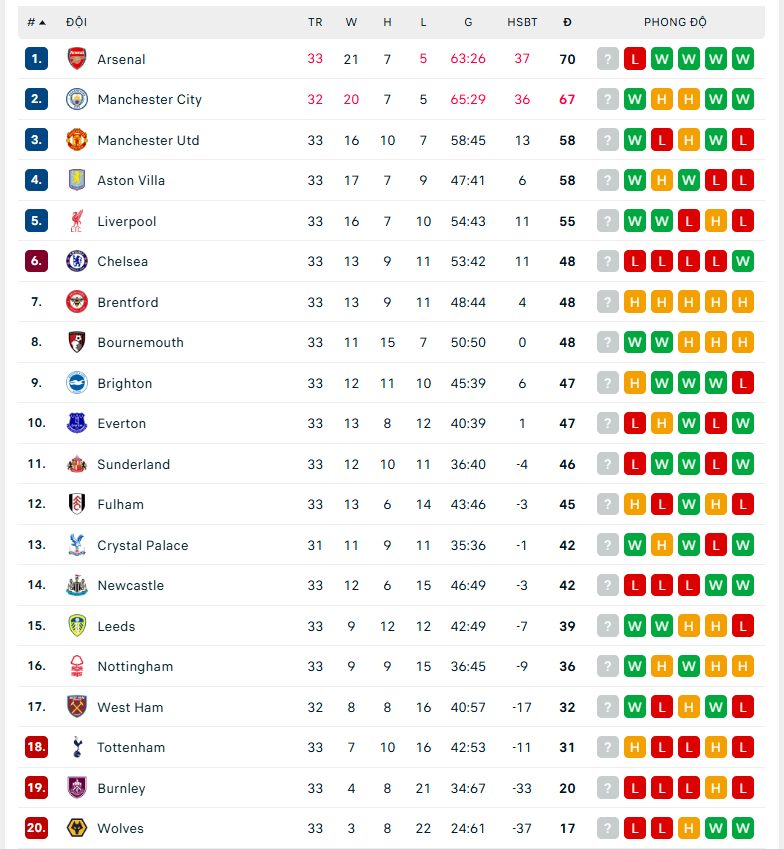The image size is (784, 849).
Task: Sort standings by the Đ points header
Action: (567, 22)
